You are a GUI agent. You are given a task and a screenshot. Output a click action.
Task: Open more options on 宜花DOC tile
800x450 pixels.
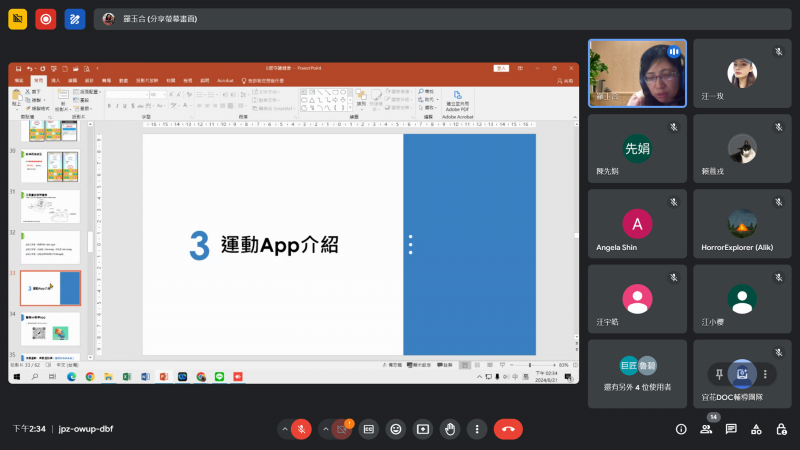(x=765, y=374)
